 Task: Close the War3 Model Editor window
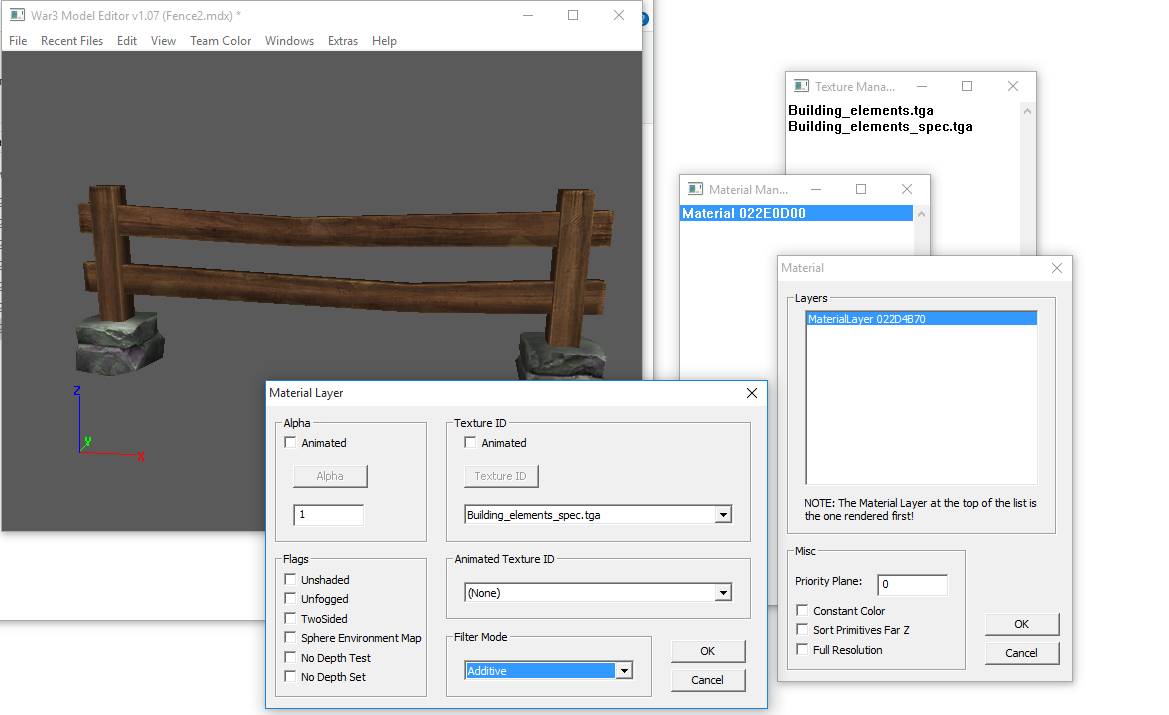point(619,15)
